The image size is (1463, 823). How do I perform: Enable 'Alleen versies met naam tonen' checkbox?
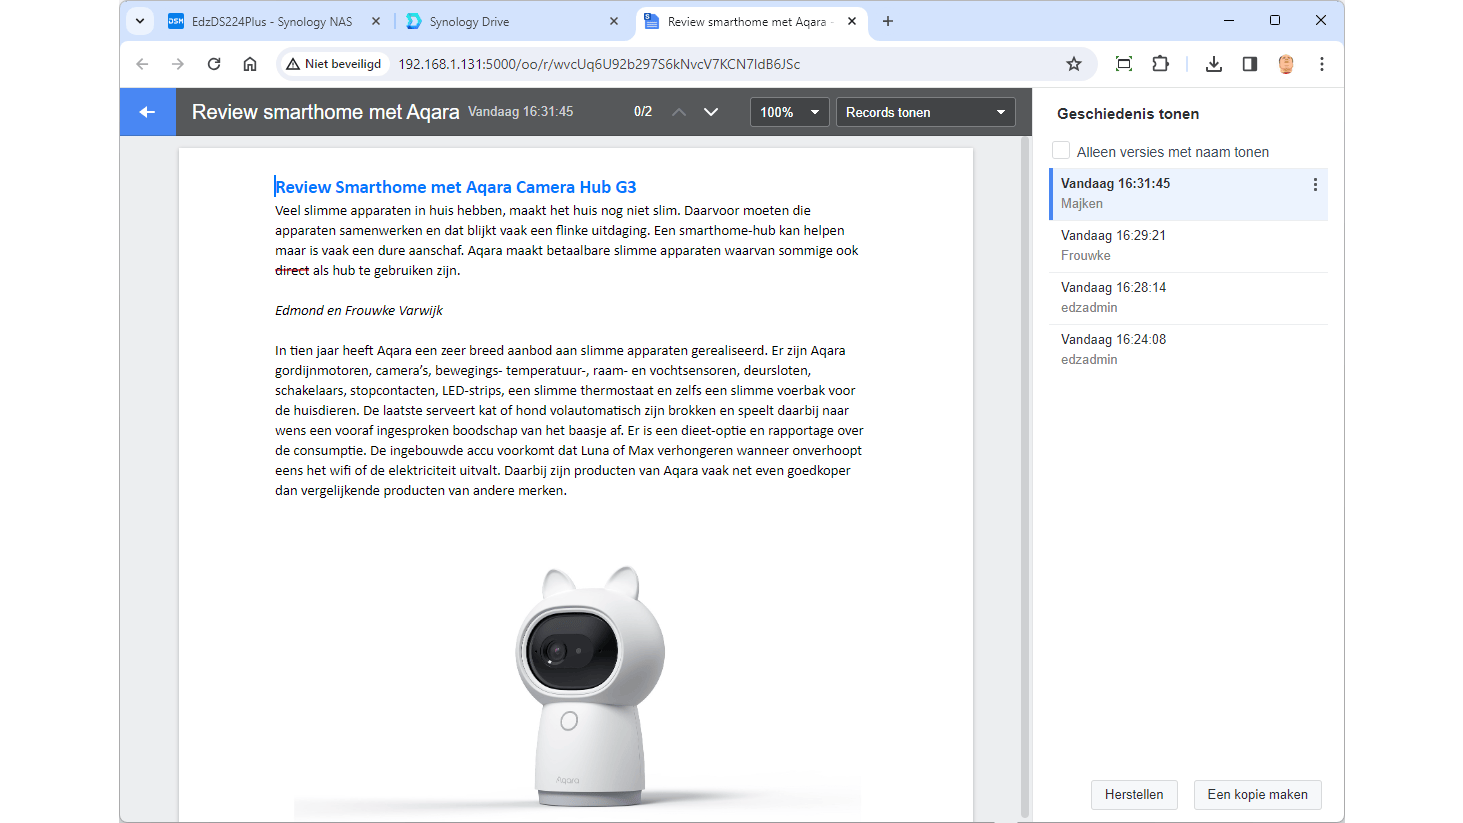[x=1061, y=151]
